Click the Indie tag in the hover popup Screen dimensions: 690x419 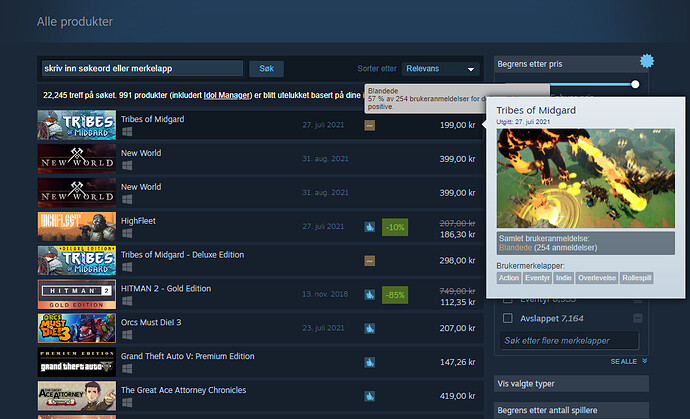(x=564, y=278)
